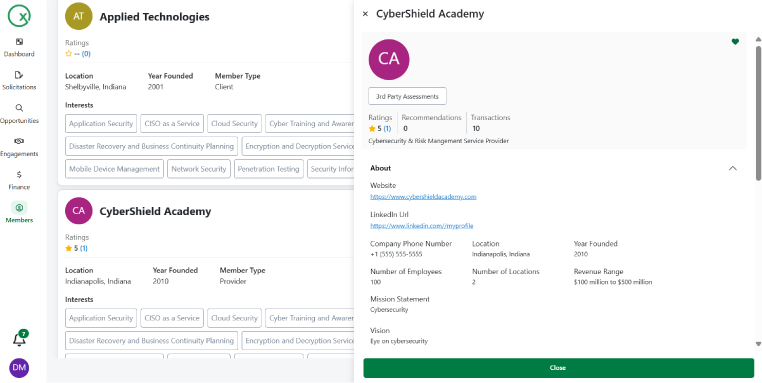Click the detail panel scrollbar down arrow
Viewport: 762px width, 383px height.
tap(758, 344)
